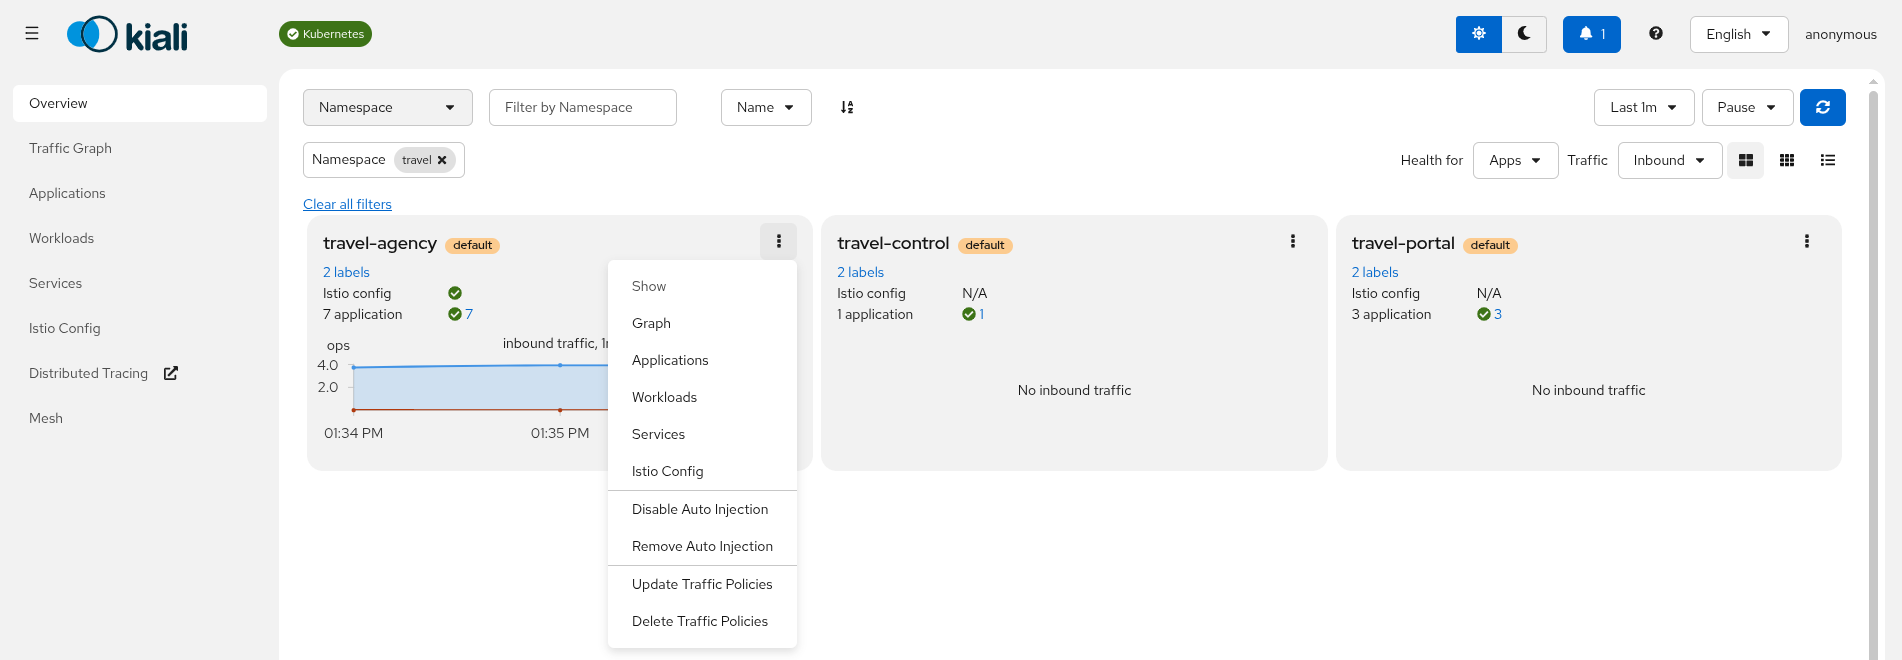Focus the Filter by Namespace input

(582, 107)
